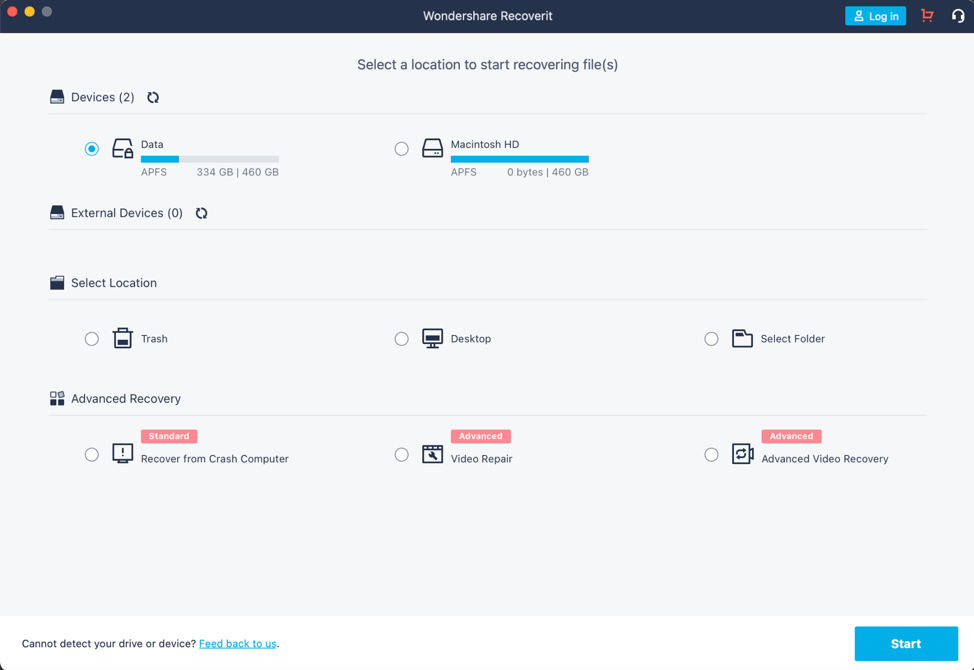Screen dimensions: 974x670
Task: Click the Trash location icon
Action: [x=123, y=338]
